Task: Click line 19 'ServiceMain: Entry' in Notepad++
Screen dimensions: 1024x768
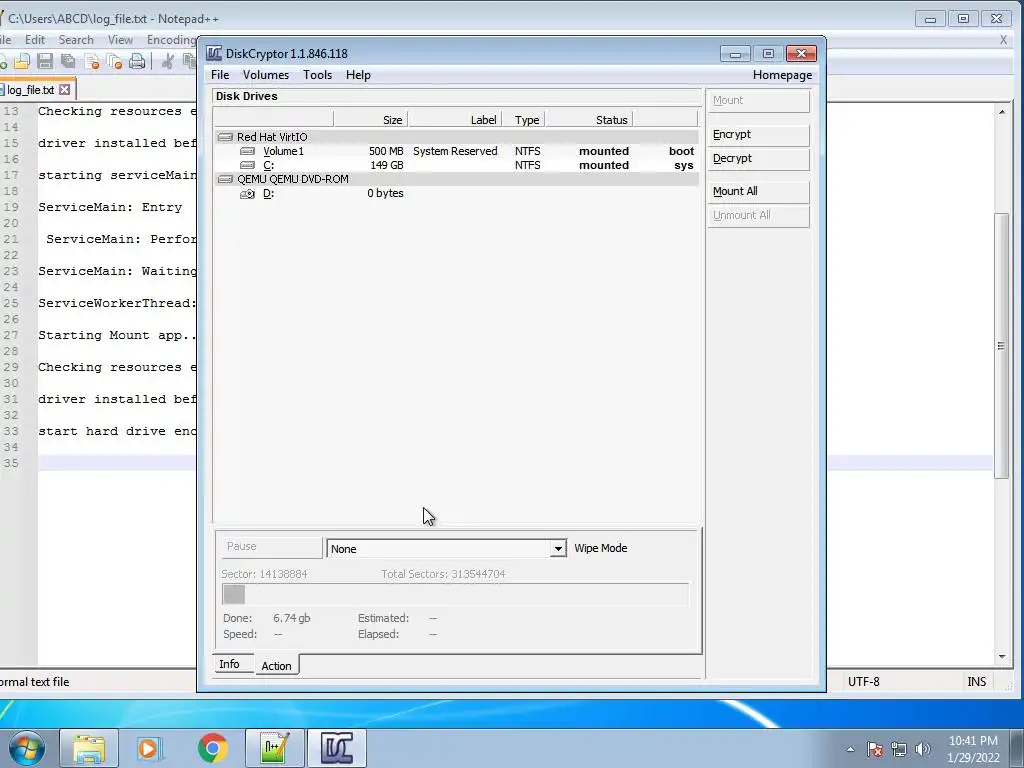Action: click(x=110, y=207)
